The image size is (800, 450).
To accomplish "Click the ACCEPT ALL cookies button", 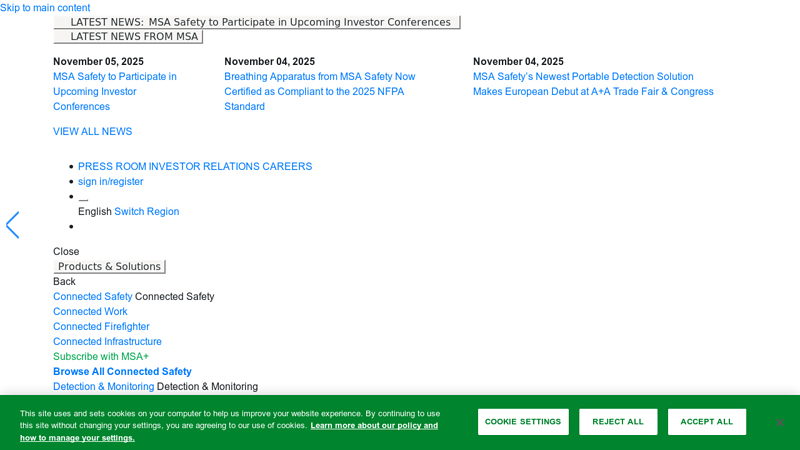I will tap(707, 422).
